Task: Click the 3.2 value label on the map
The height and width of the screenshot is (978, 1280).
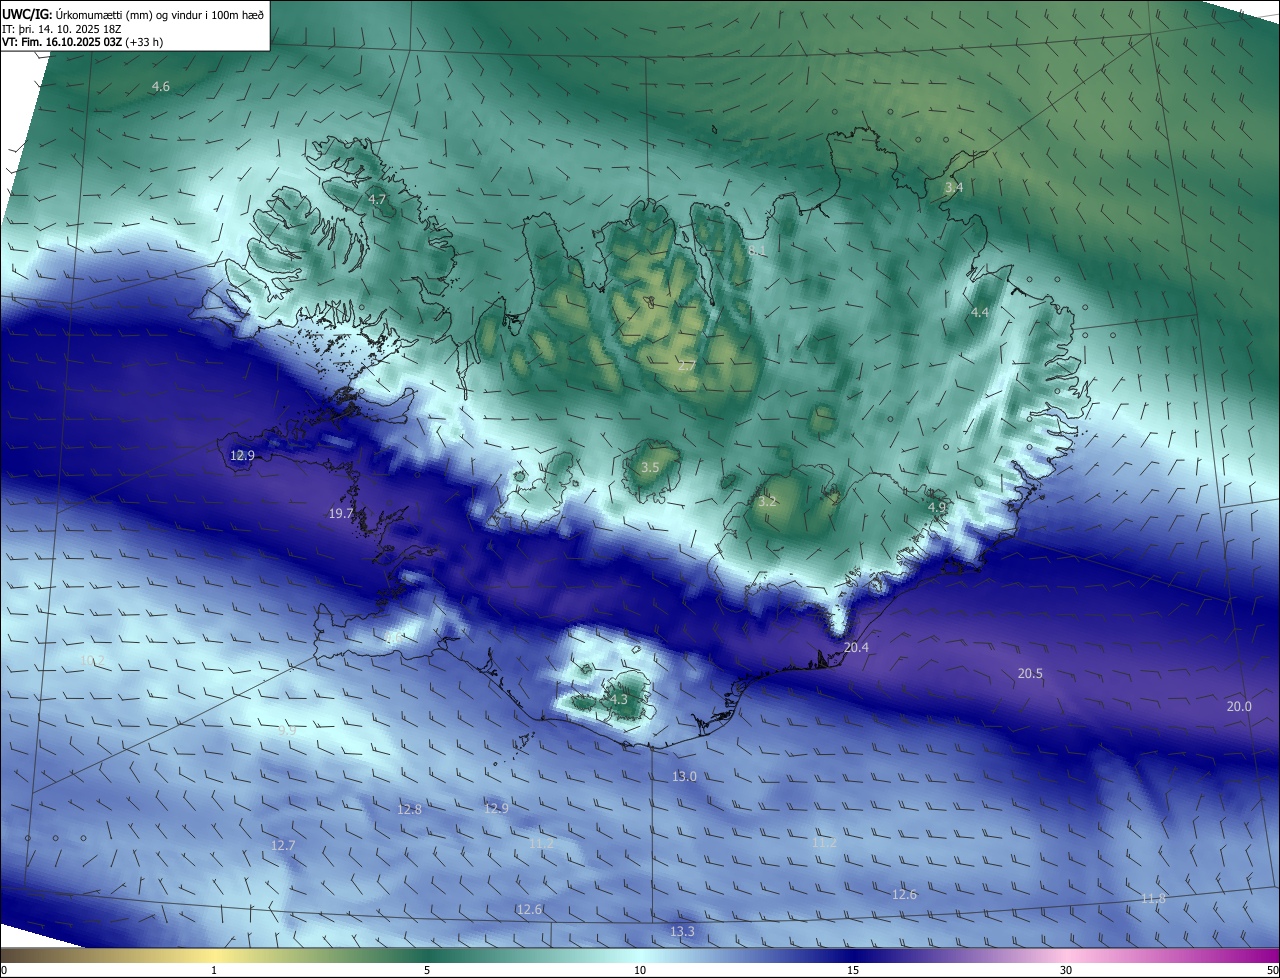Action: click(x=767, y=502)
